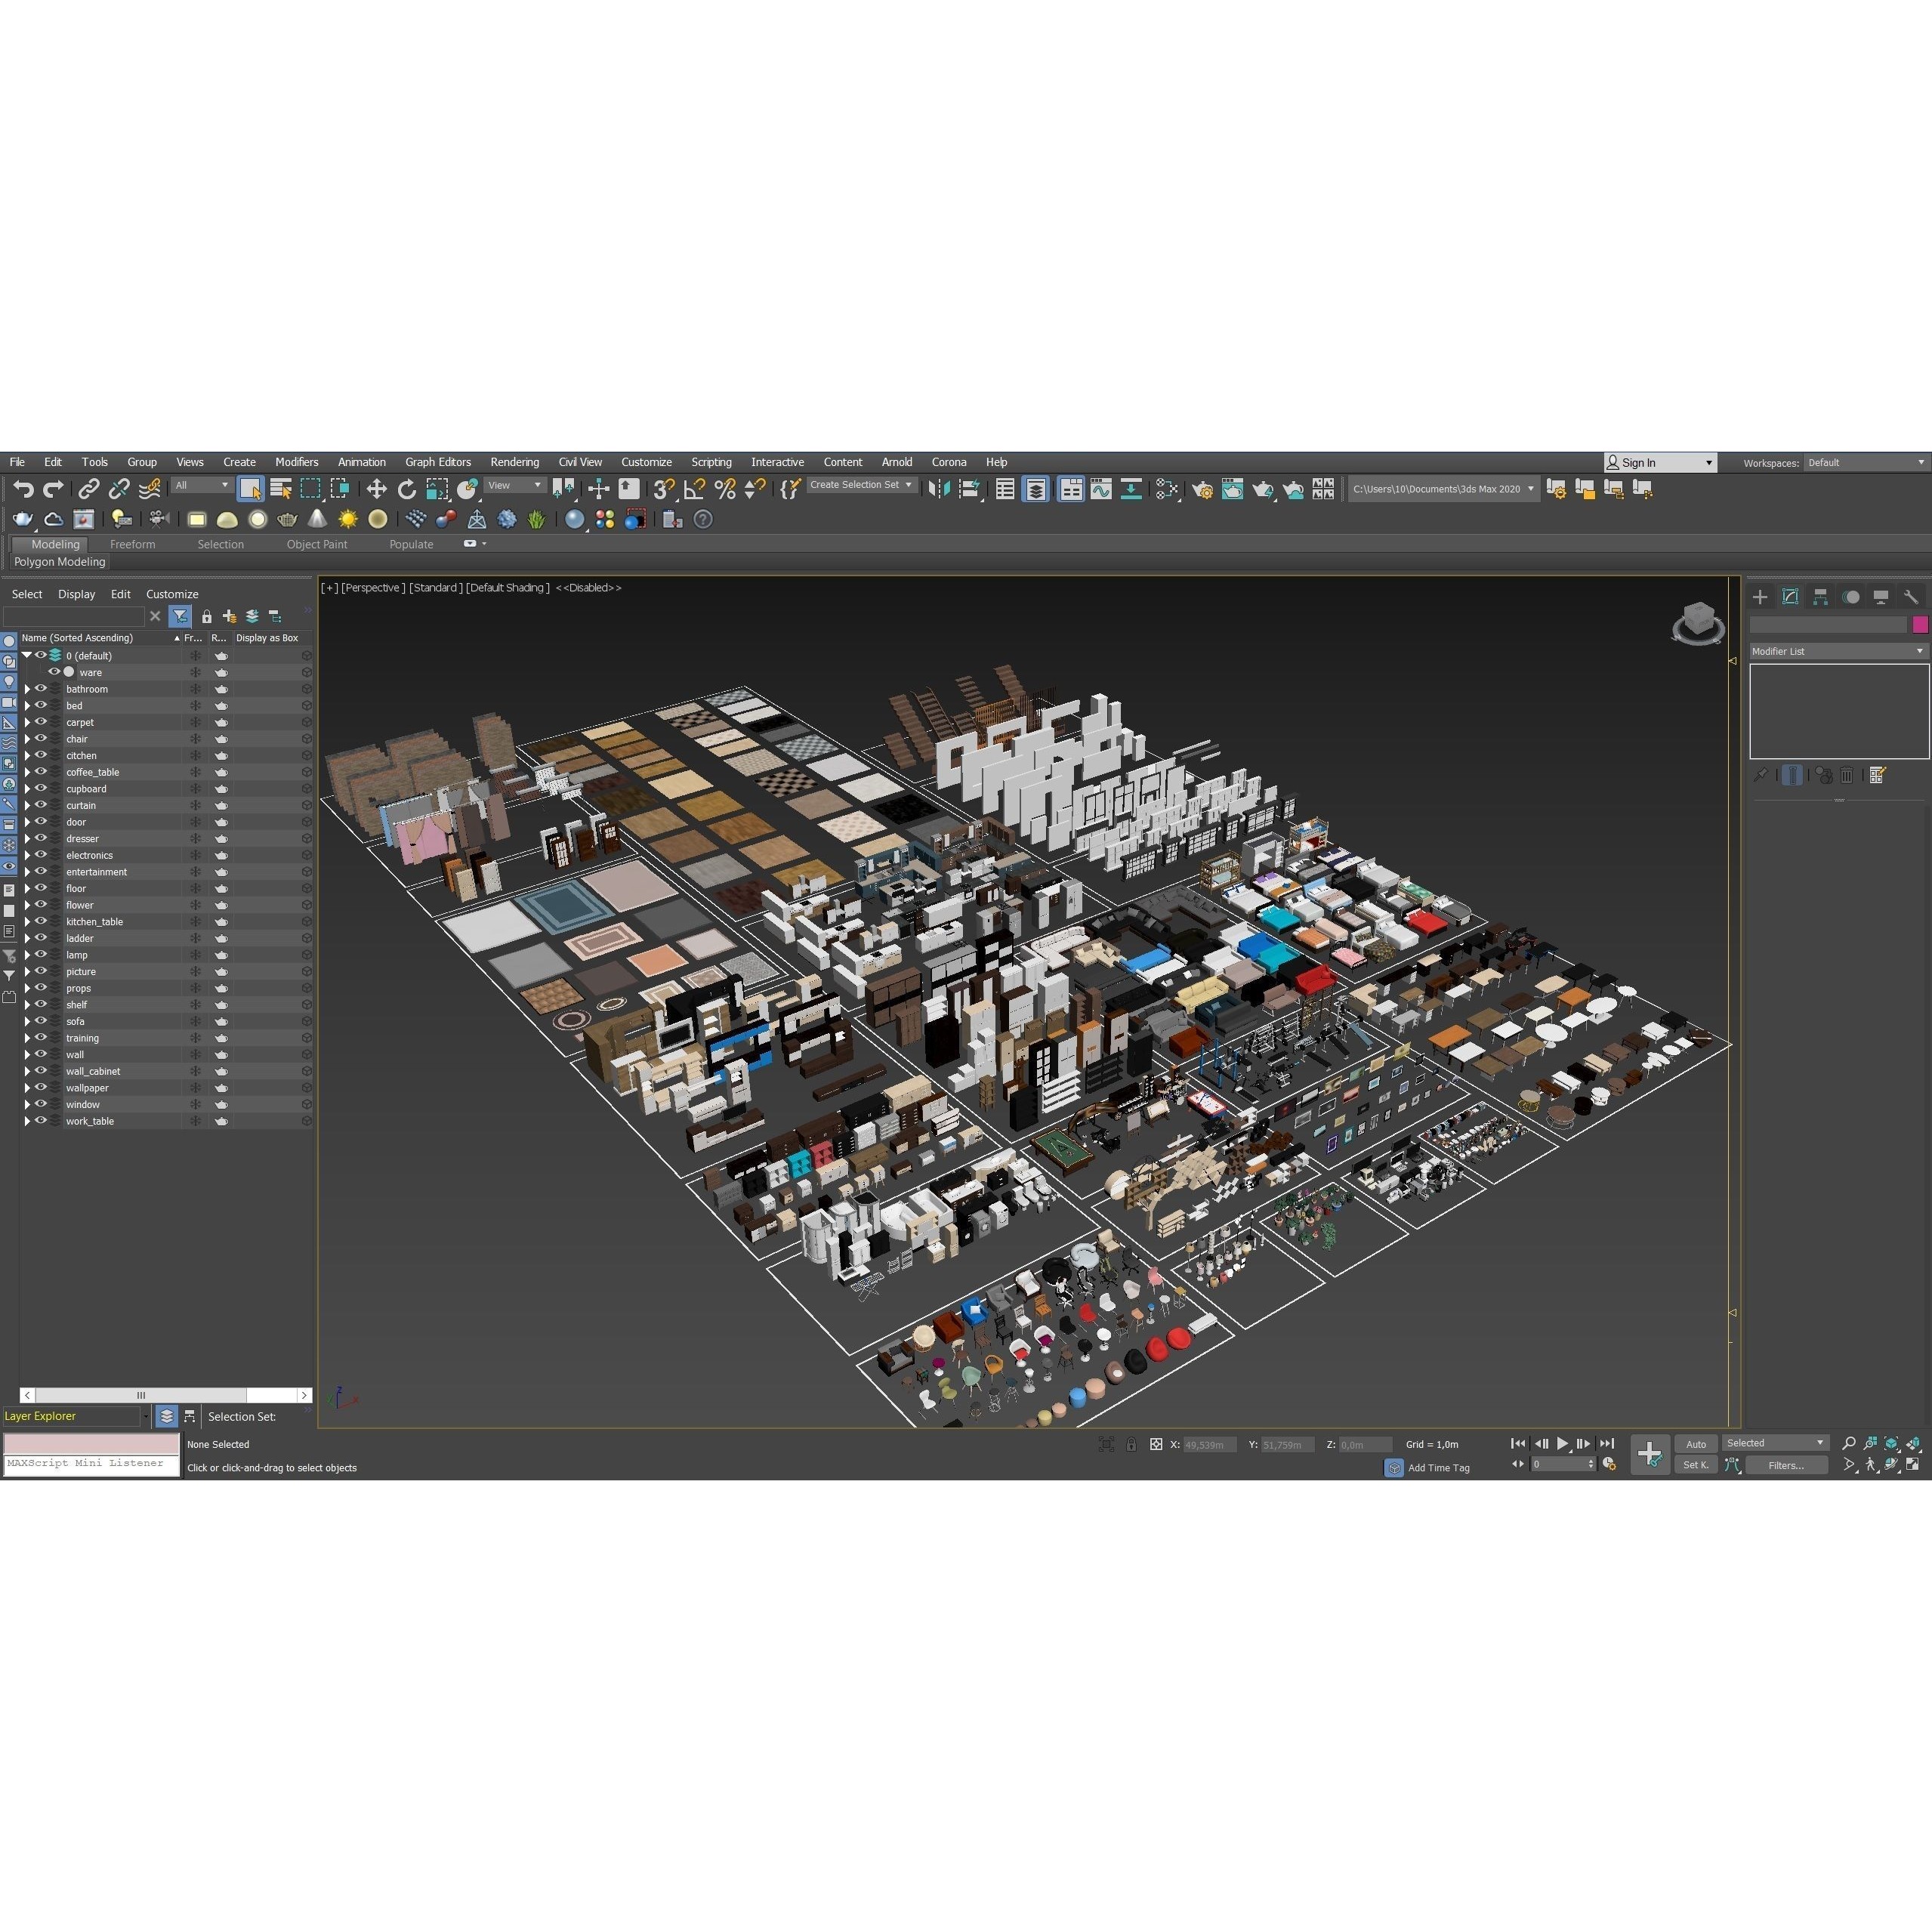This screenshot has width=1932, height=1932.
Task: Open key Filters button
Action: (1786, 1465)
